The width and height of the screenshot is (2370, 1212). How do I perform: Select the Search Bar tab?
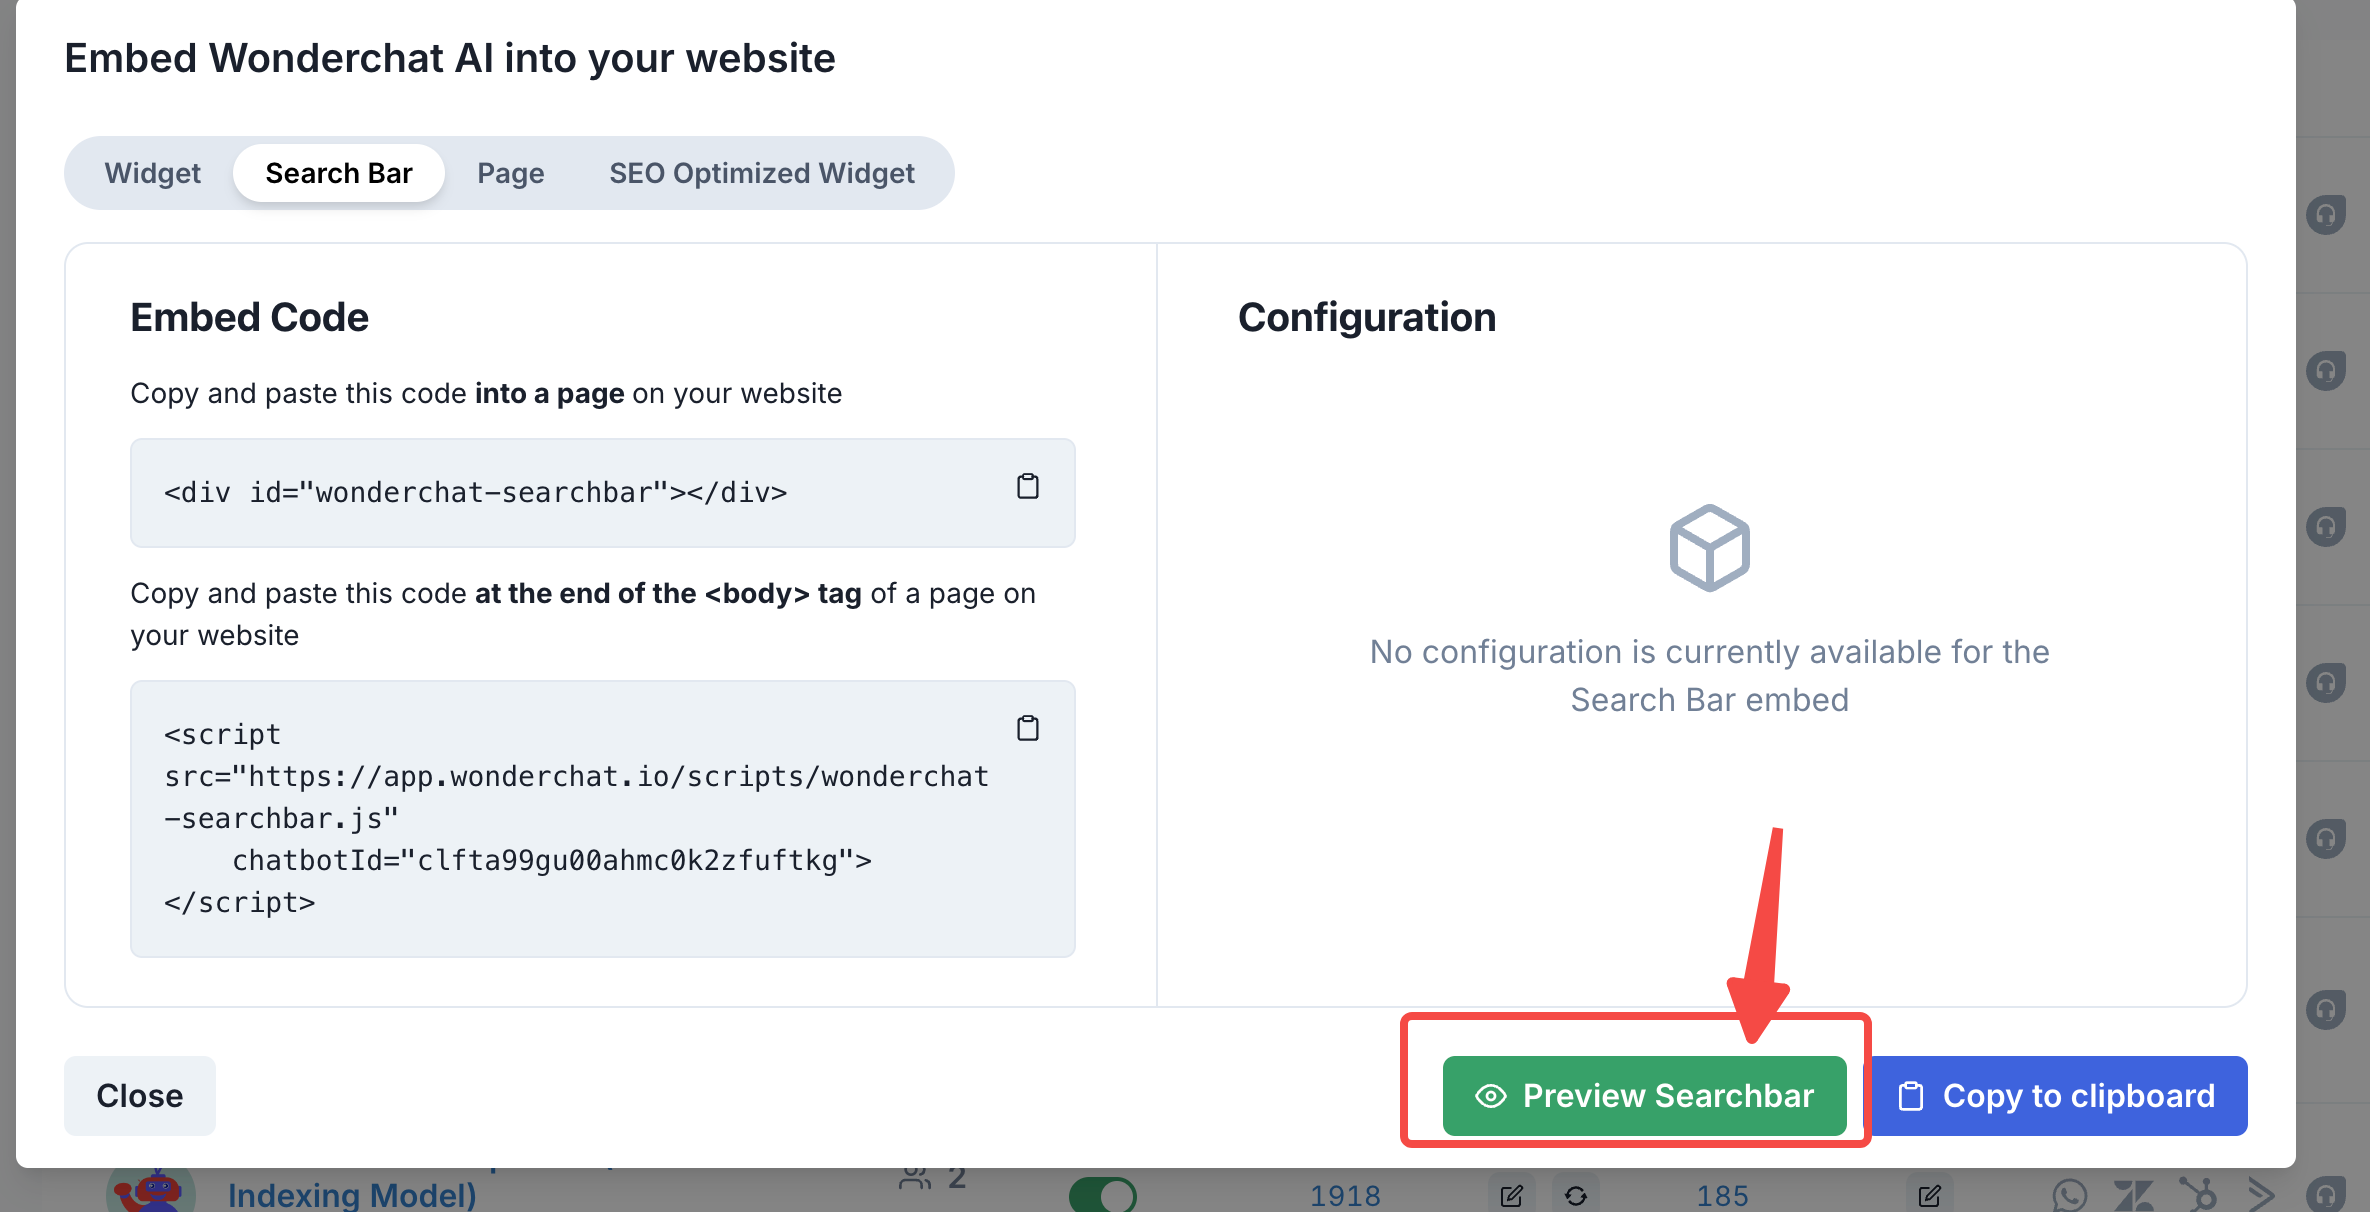[x=338, y=173]
